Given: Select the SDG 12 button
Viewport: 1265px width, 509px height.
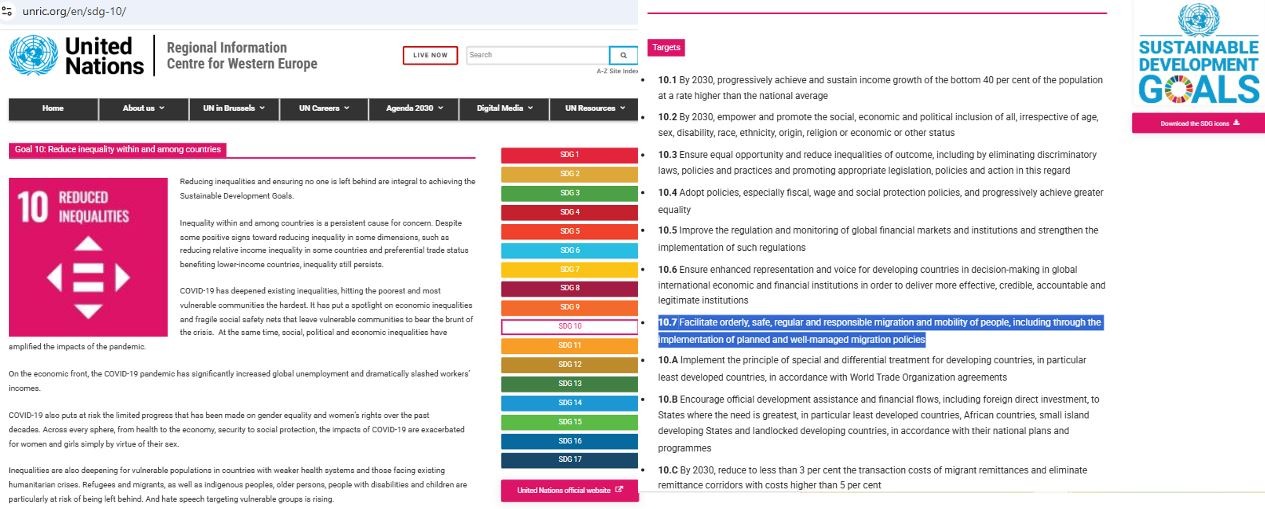Looking at the screenshot, I should [570, 364].
